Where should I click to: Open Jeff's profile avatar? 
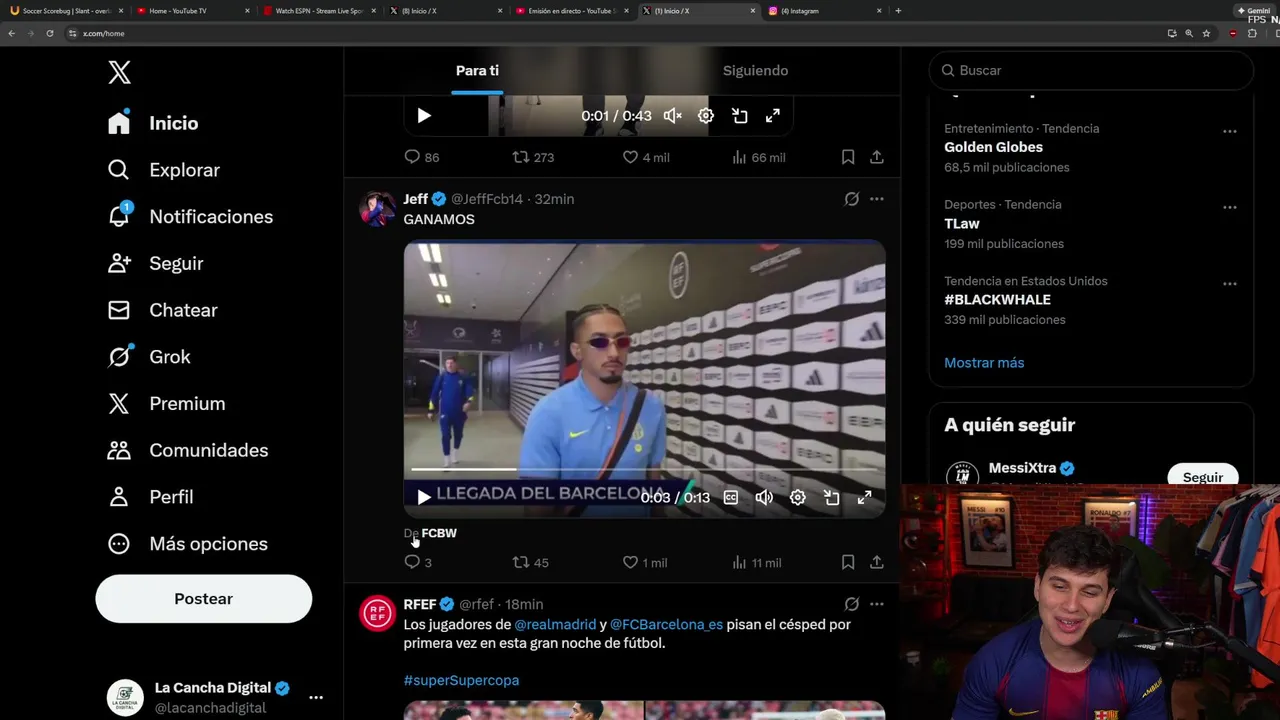(x=377, y=208)
